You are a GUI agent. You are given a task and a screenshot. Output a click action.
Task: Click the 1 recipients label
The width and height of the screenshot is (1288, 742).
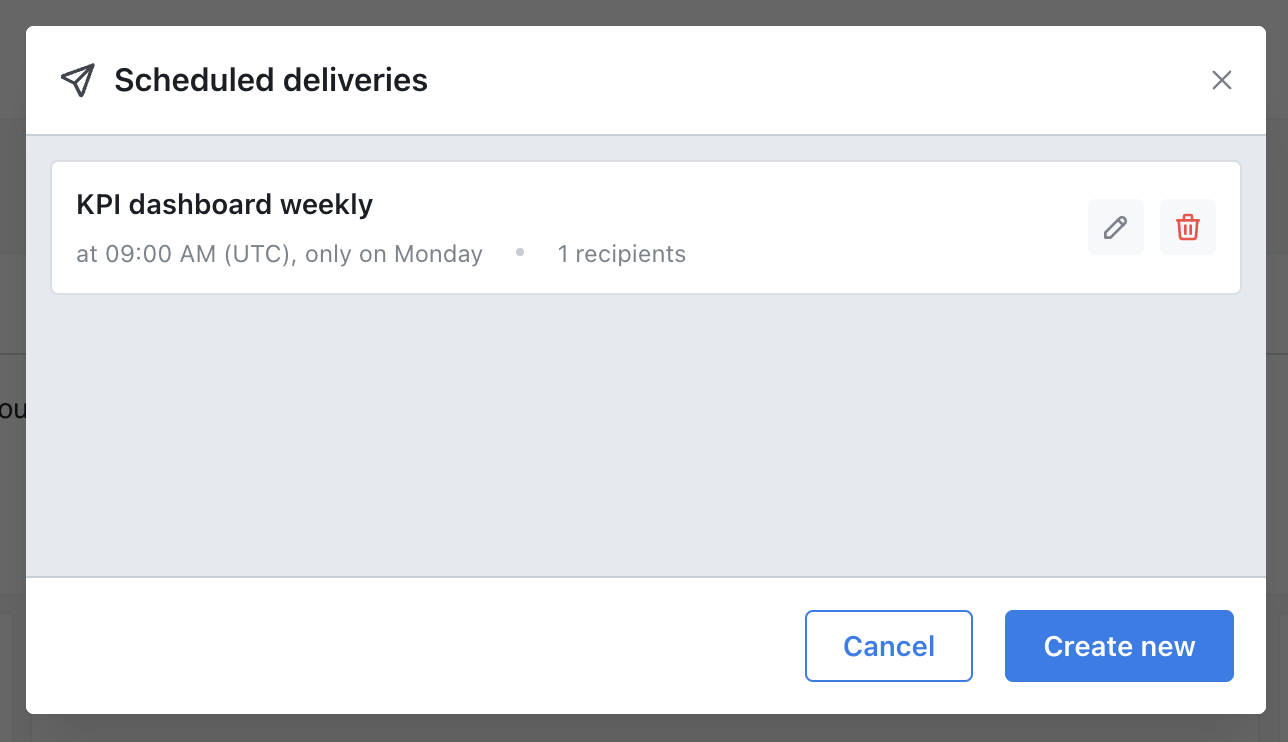pyautogui.click(x=621, y=254)
